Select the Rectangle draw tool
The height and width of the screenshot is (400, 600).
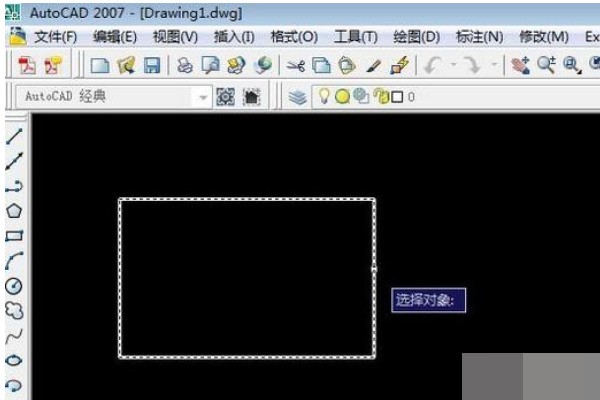[14, 236]
